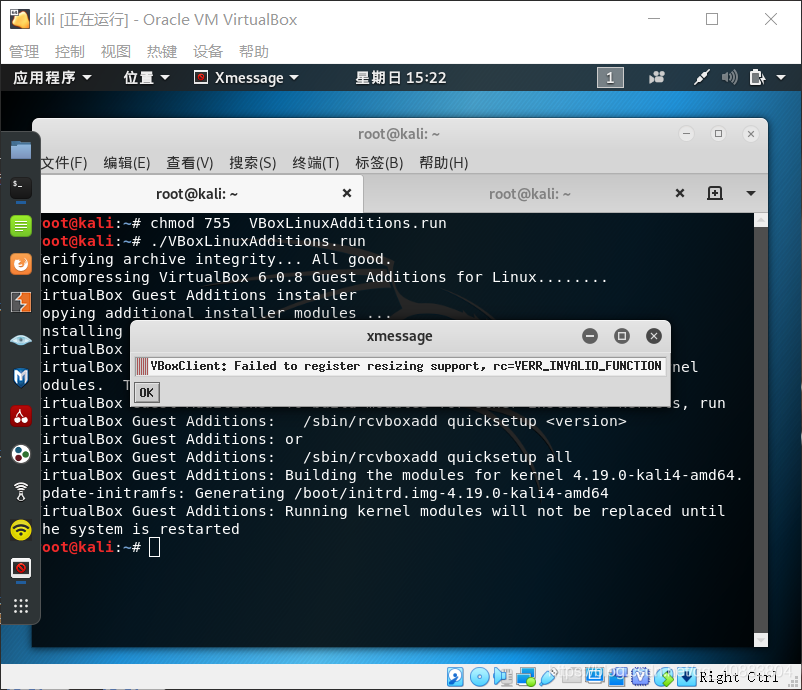Open the screen recorder camera icon

point(657,78)
